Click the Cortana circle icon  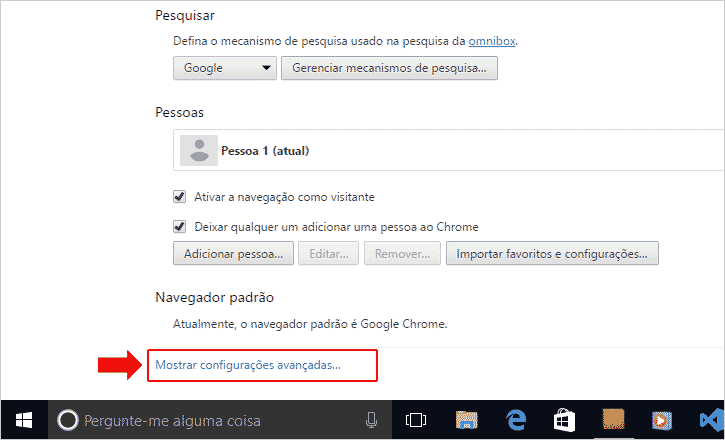66,421
